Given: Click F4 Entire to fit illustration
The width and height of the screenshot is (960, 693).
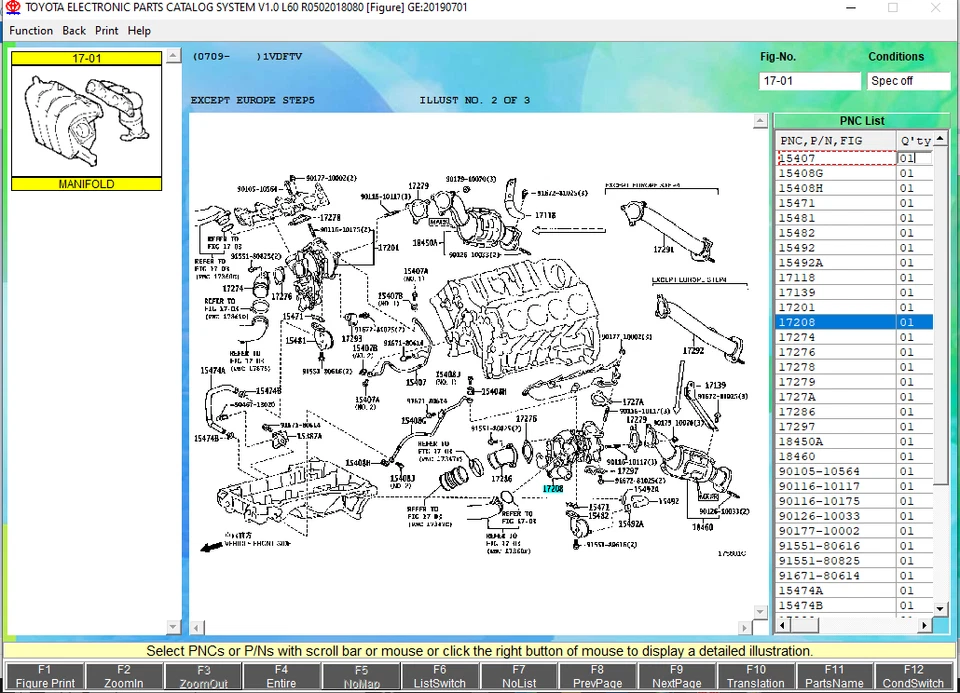Looking at the screenshot, I should [281, 677].
